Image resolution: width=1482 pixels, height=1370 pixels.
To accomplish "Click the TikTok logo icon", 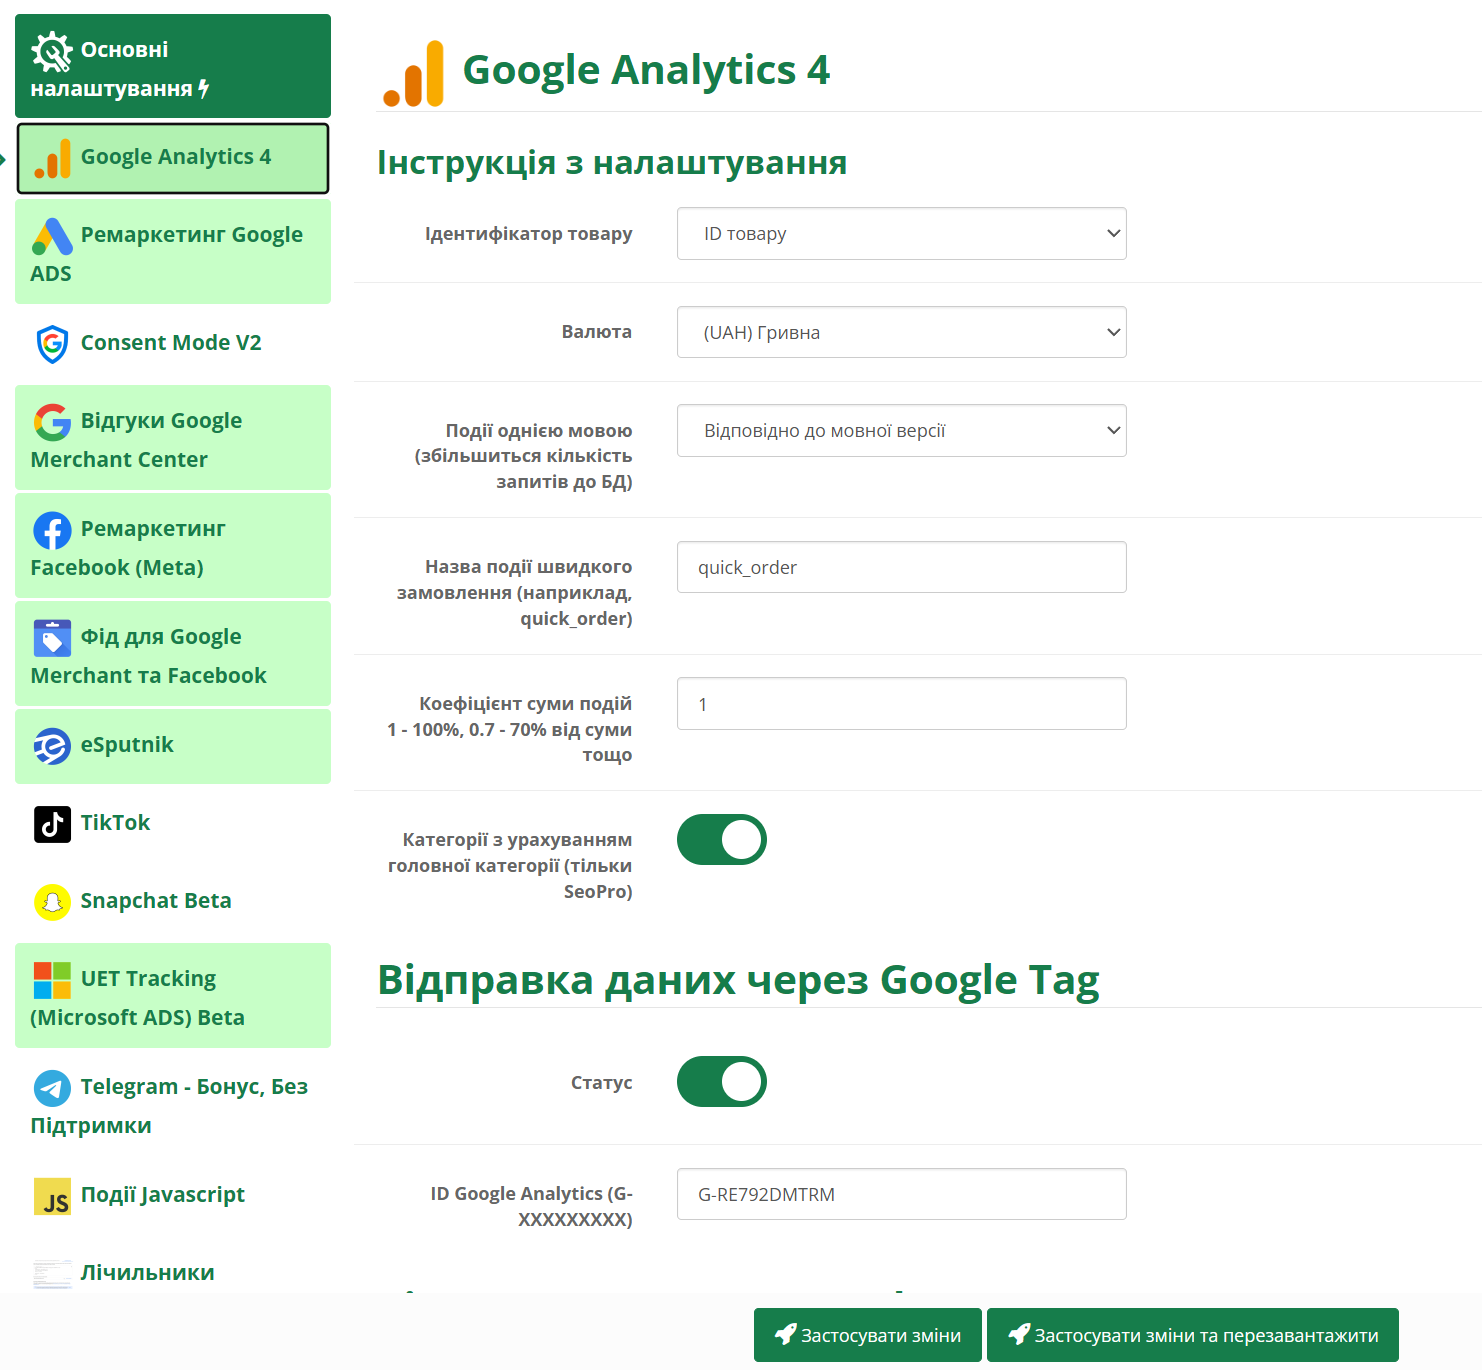I will tap(52, 824).
